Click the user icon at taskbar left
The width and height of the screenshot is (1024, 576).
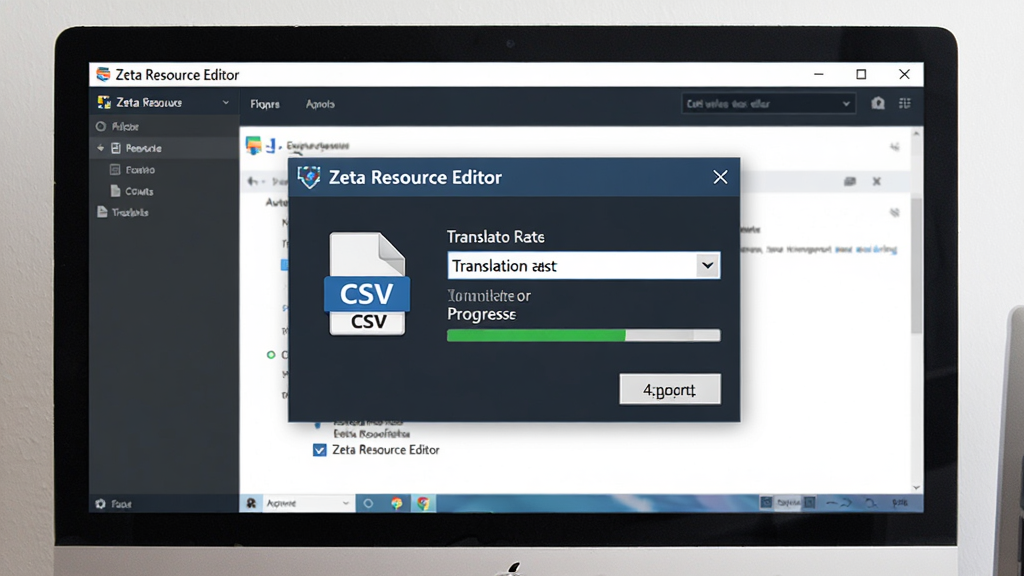[x=251, y=504]
